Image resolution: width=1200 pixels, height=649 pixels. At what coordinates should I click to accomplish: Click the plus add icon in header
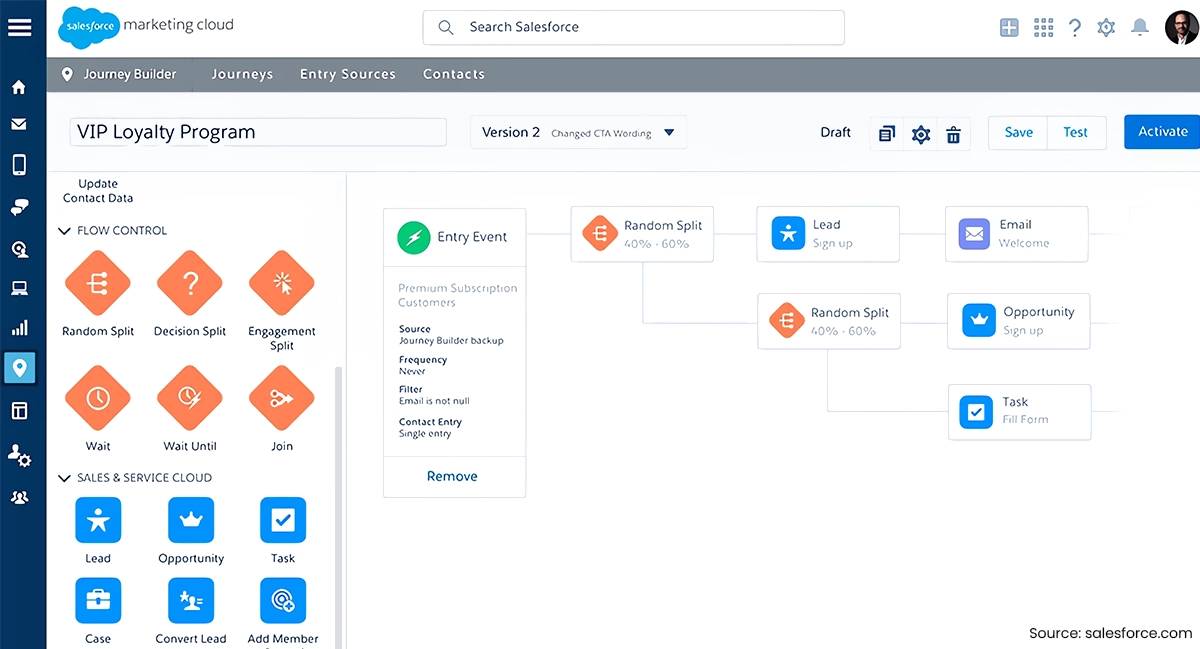coord(1010,28)
